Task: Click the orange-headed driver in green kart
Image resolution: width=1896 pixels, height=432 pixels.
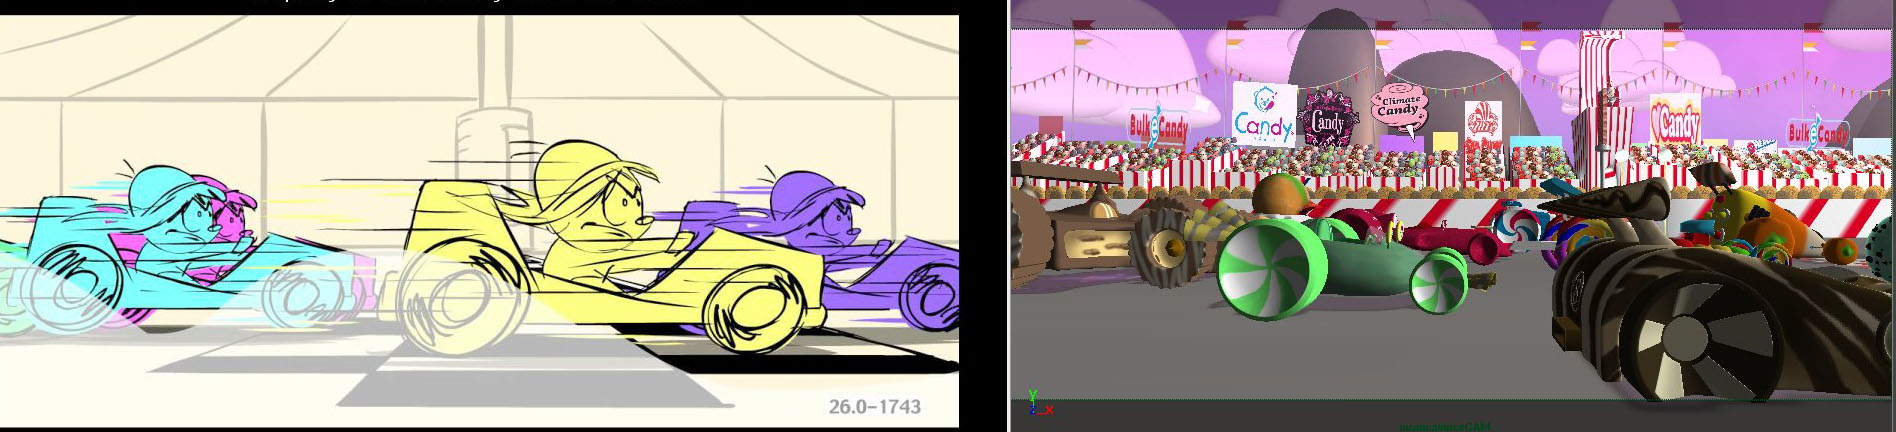Action: click(1276, 194)
